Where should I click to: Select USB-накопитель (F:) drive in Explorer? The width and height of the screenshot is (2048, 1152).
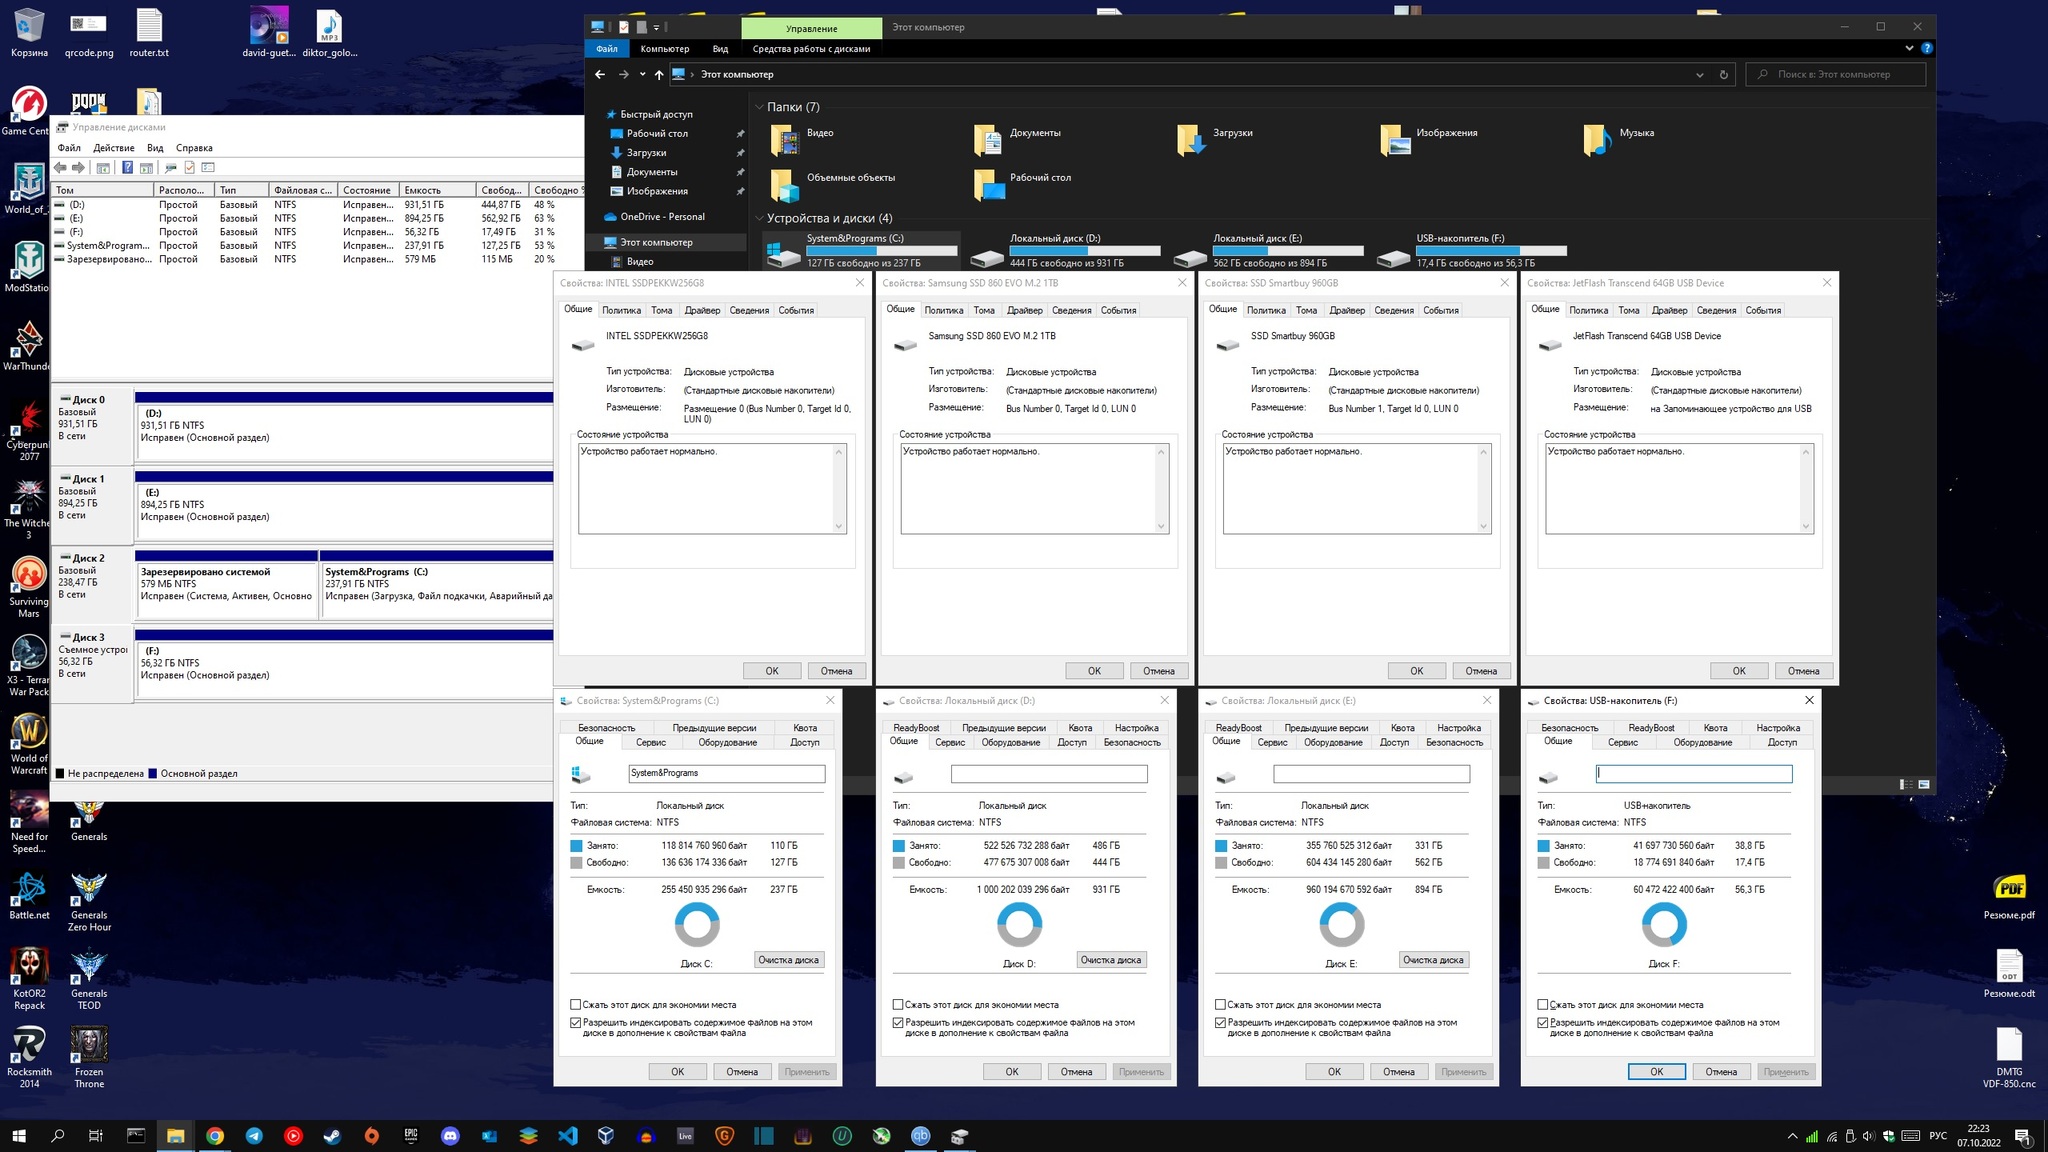(1471, 252)
